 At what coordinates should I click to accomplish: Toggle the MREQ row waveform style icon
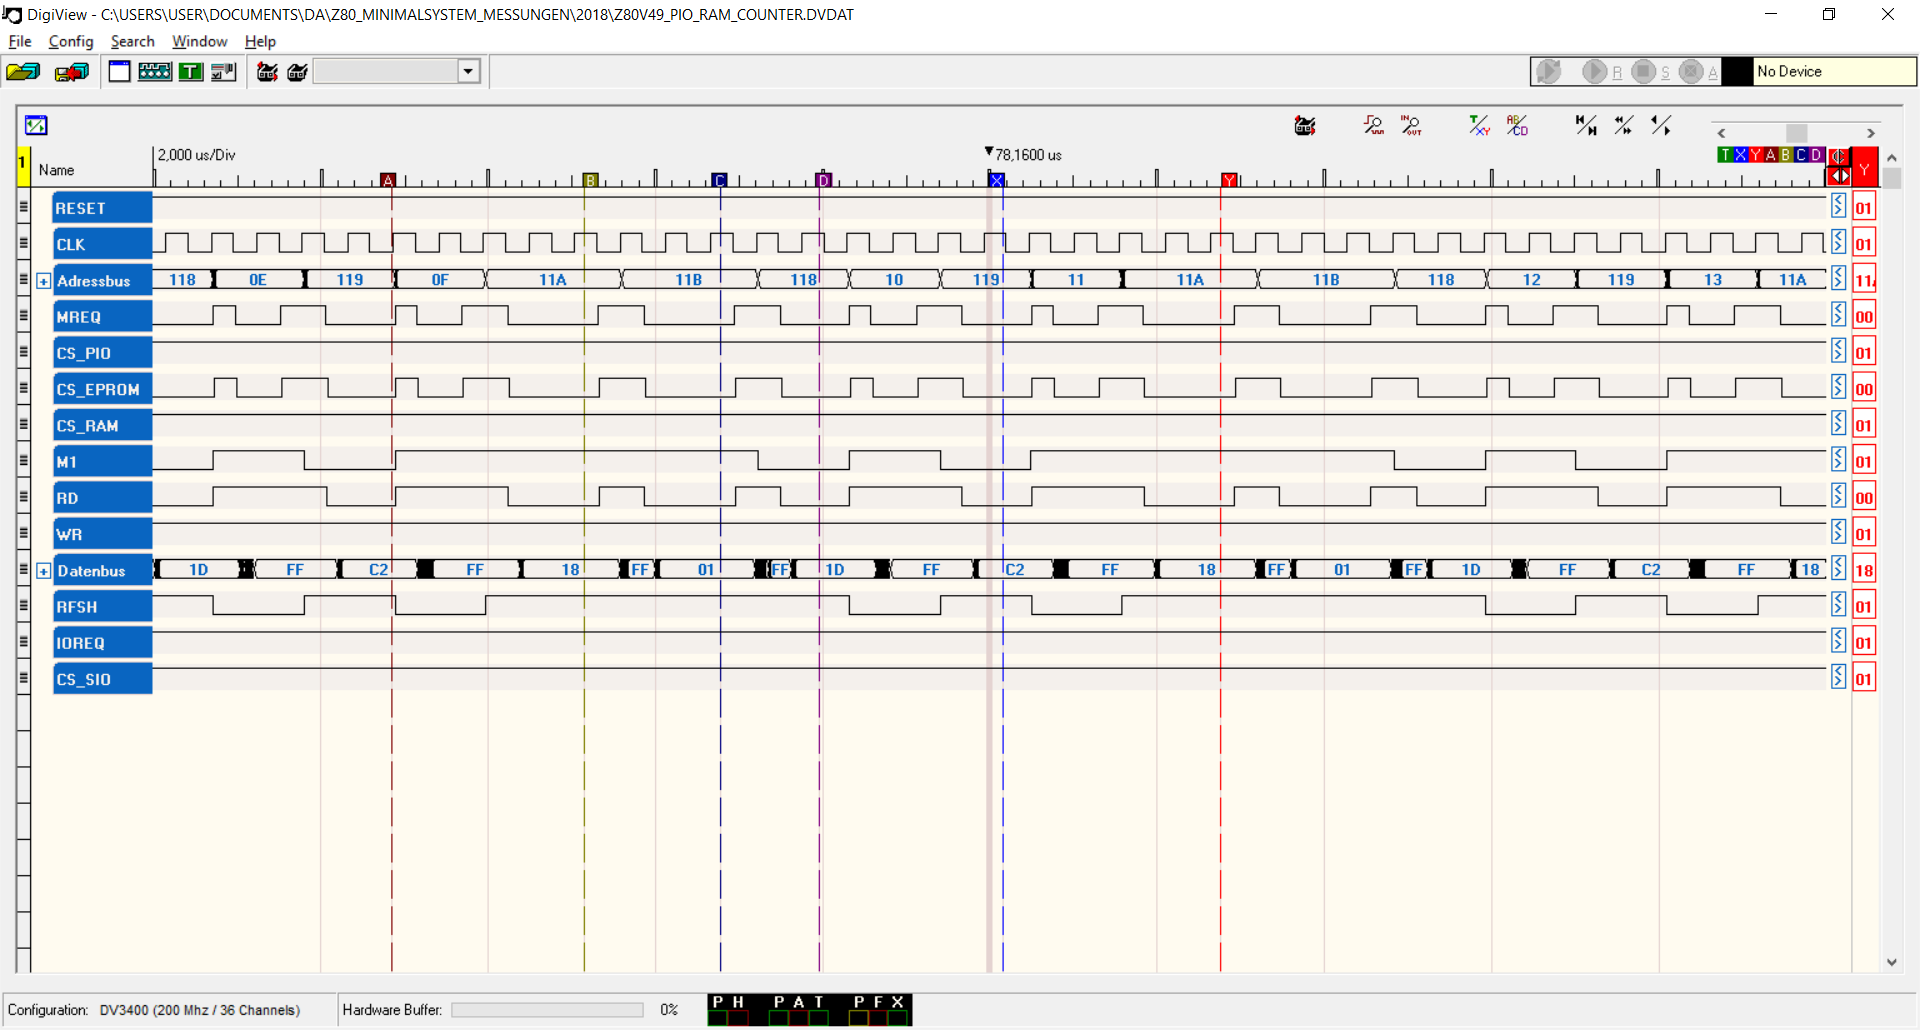[x=1838, y=314]
